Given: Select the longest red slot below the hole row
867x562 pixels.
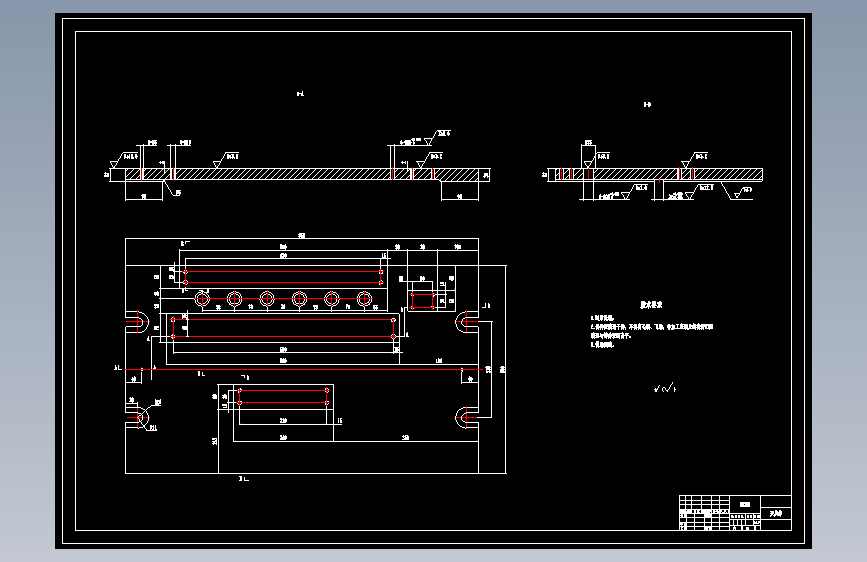Looking at the screenshot, I should [283, 328].
